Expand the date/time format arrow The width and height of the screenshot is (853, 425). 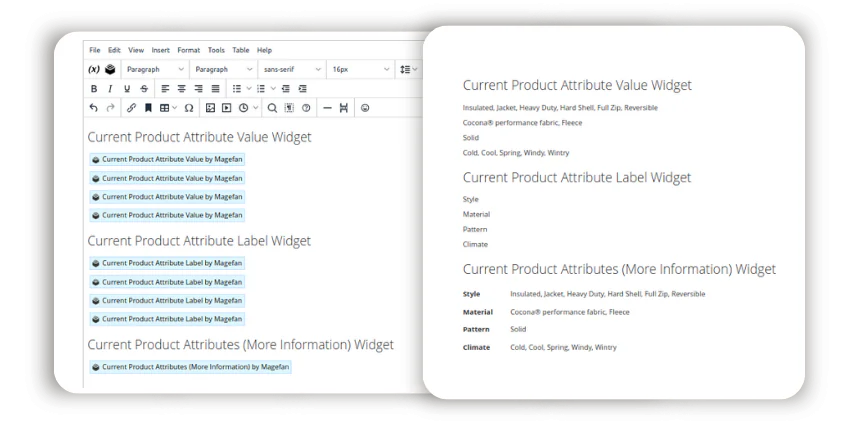tap(255, 108)
